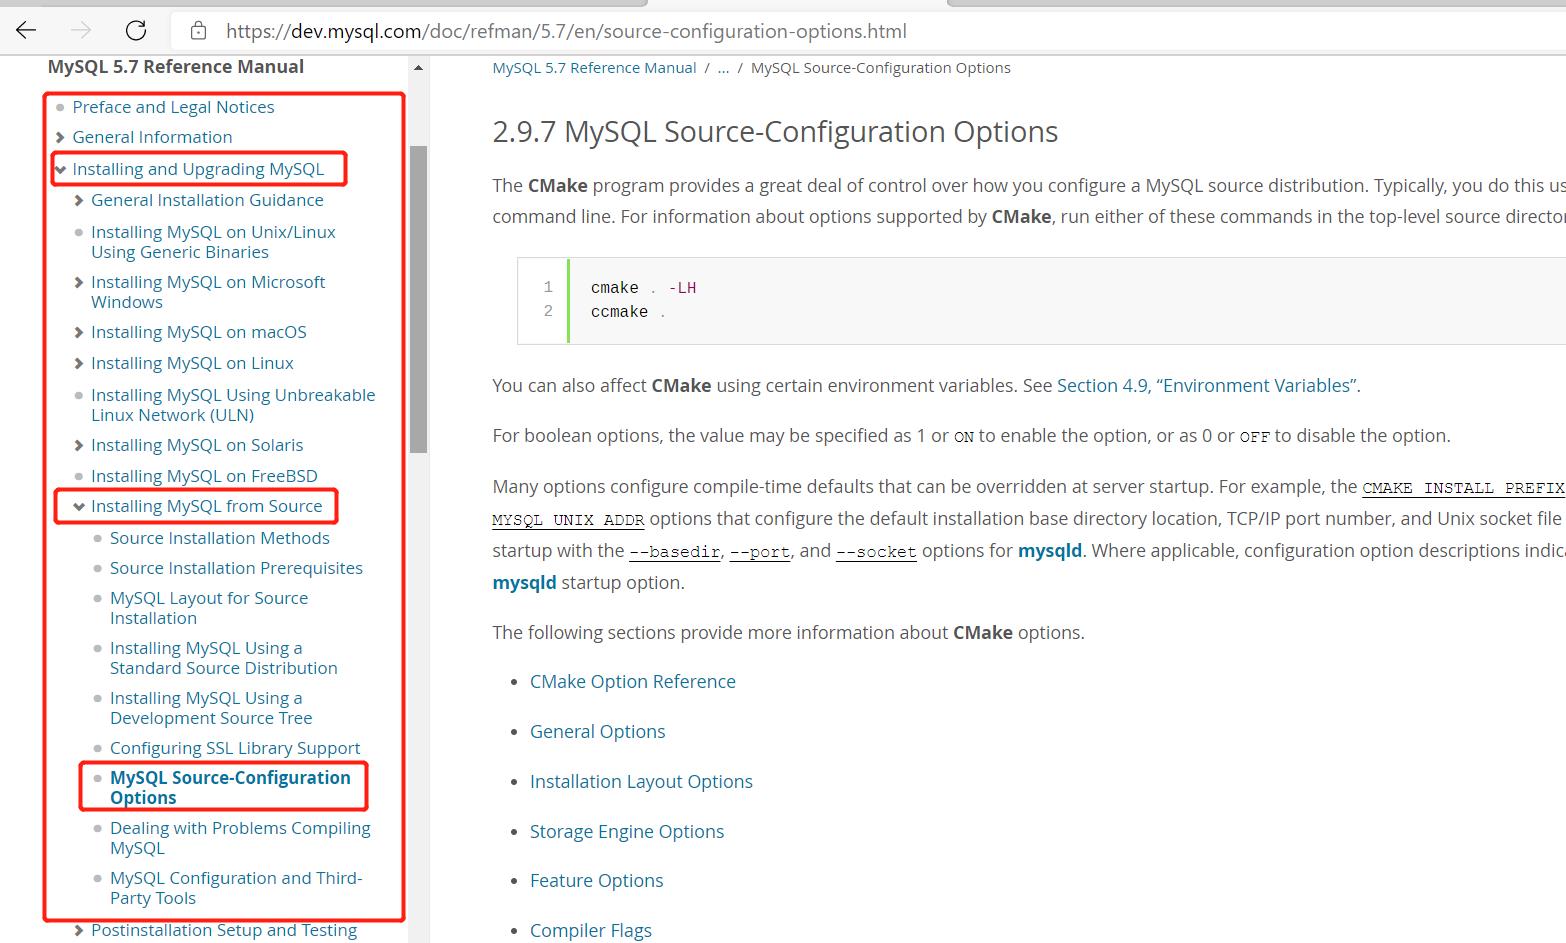Open Installing MySQL from Source
Screen dimensions: 1566x943
pos(207,506)
